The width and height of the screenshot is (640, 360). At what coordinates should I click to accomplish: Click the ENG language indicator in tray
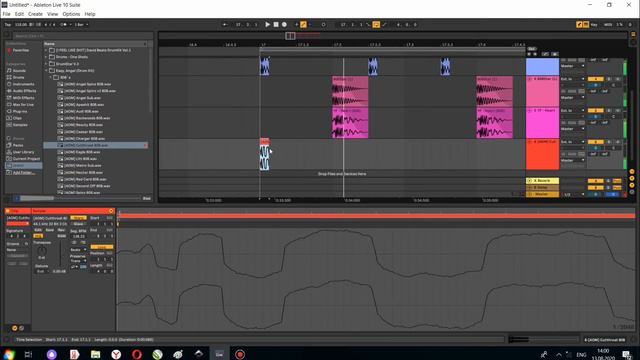581,354
